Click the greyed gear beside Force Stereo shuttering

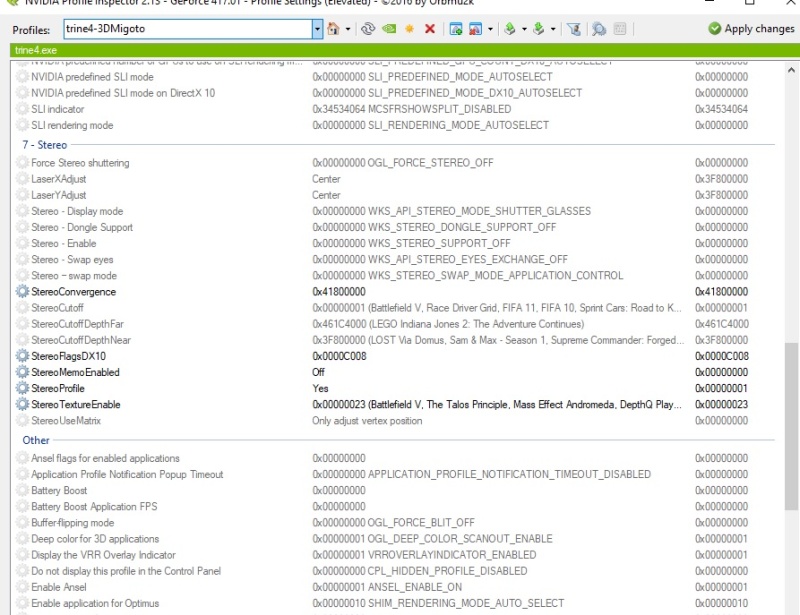[22, 162]
